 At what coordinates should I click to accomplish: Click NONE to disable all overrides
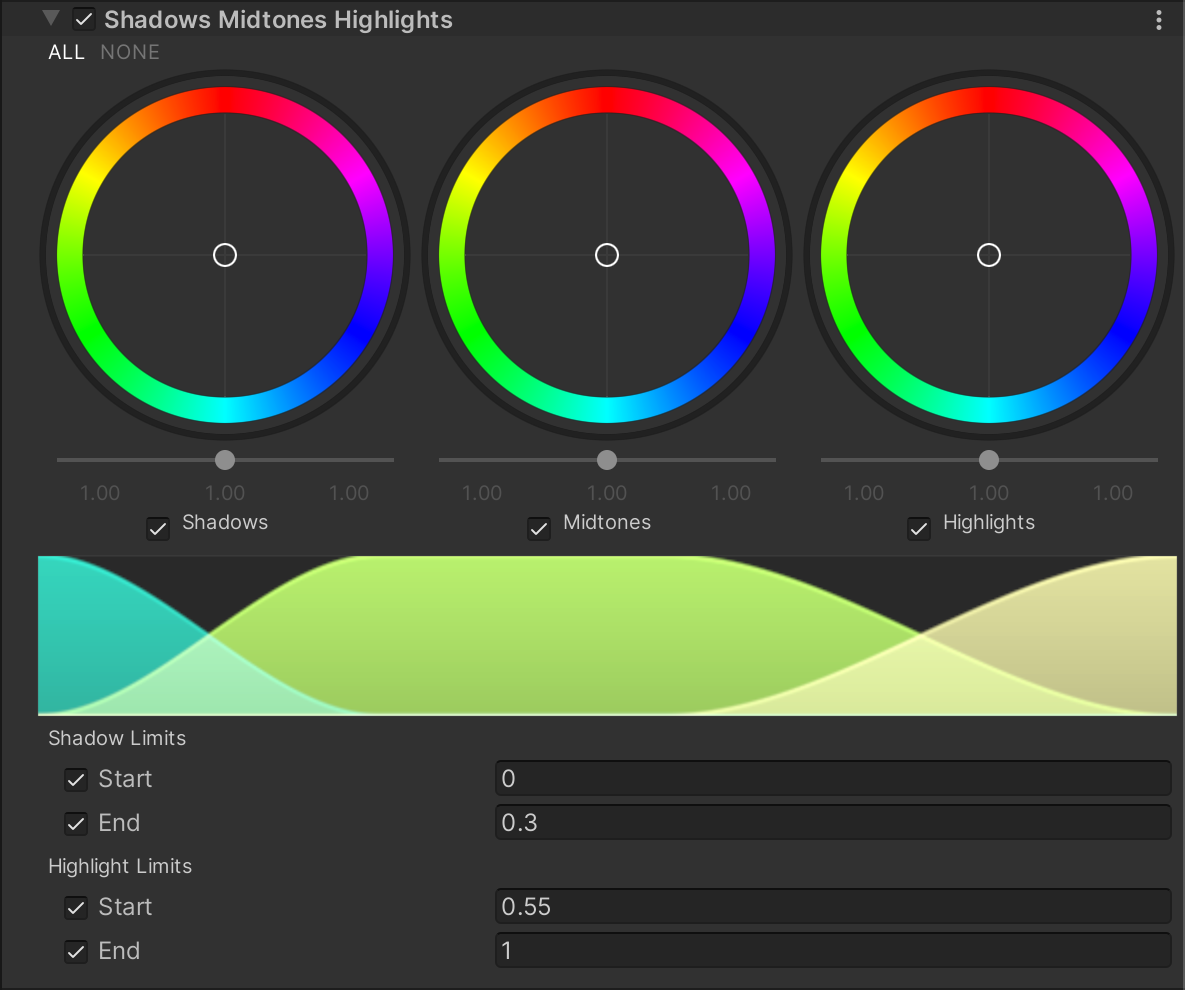(130, 52)
